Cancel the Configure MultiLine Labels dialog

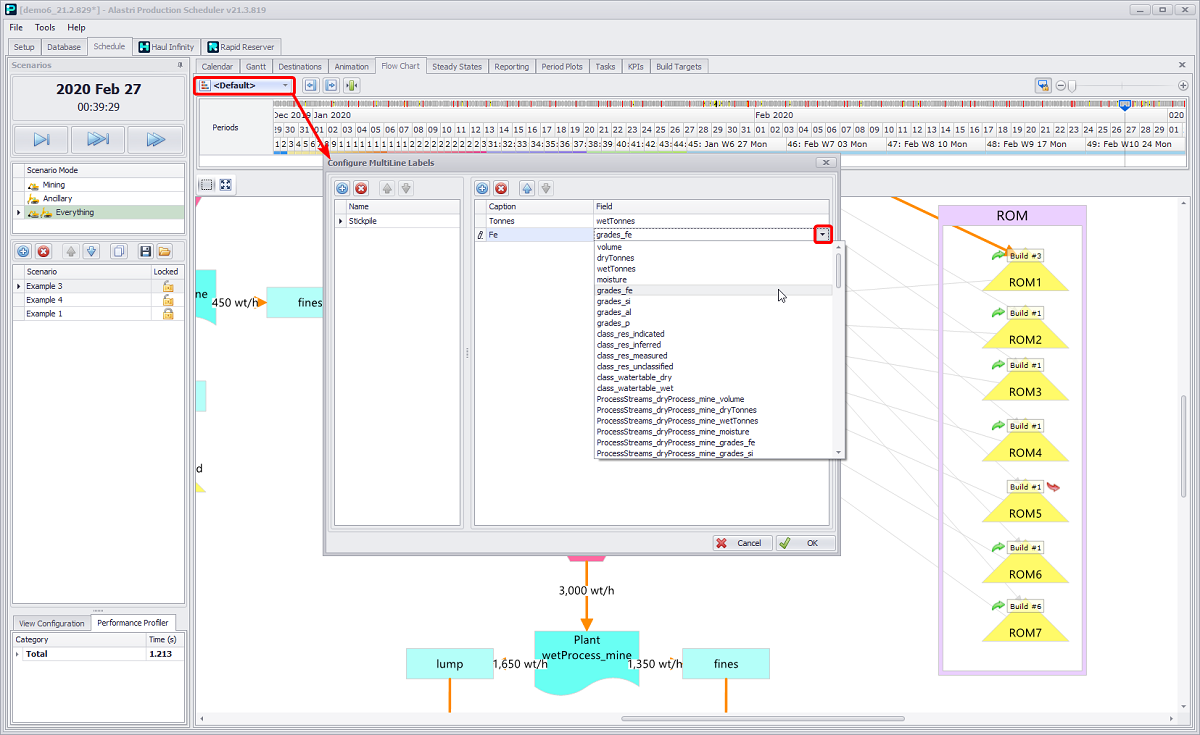point(741,543)
